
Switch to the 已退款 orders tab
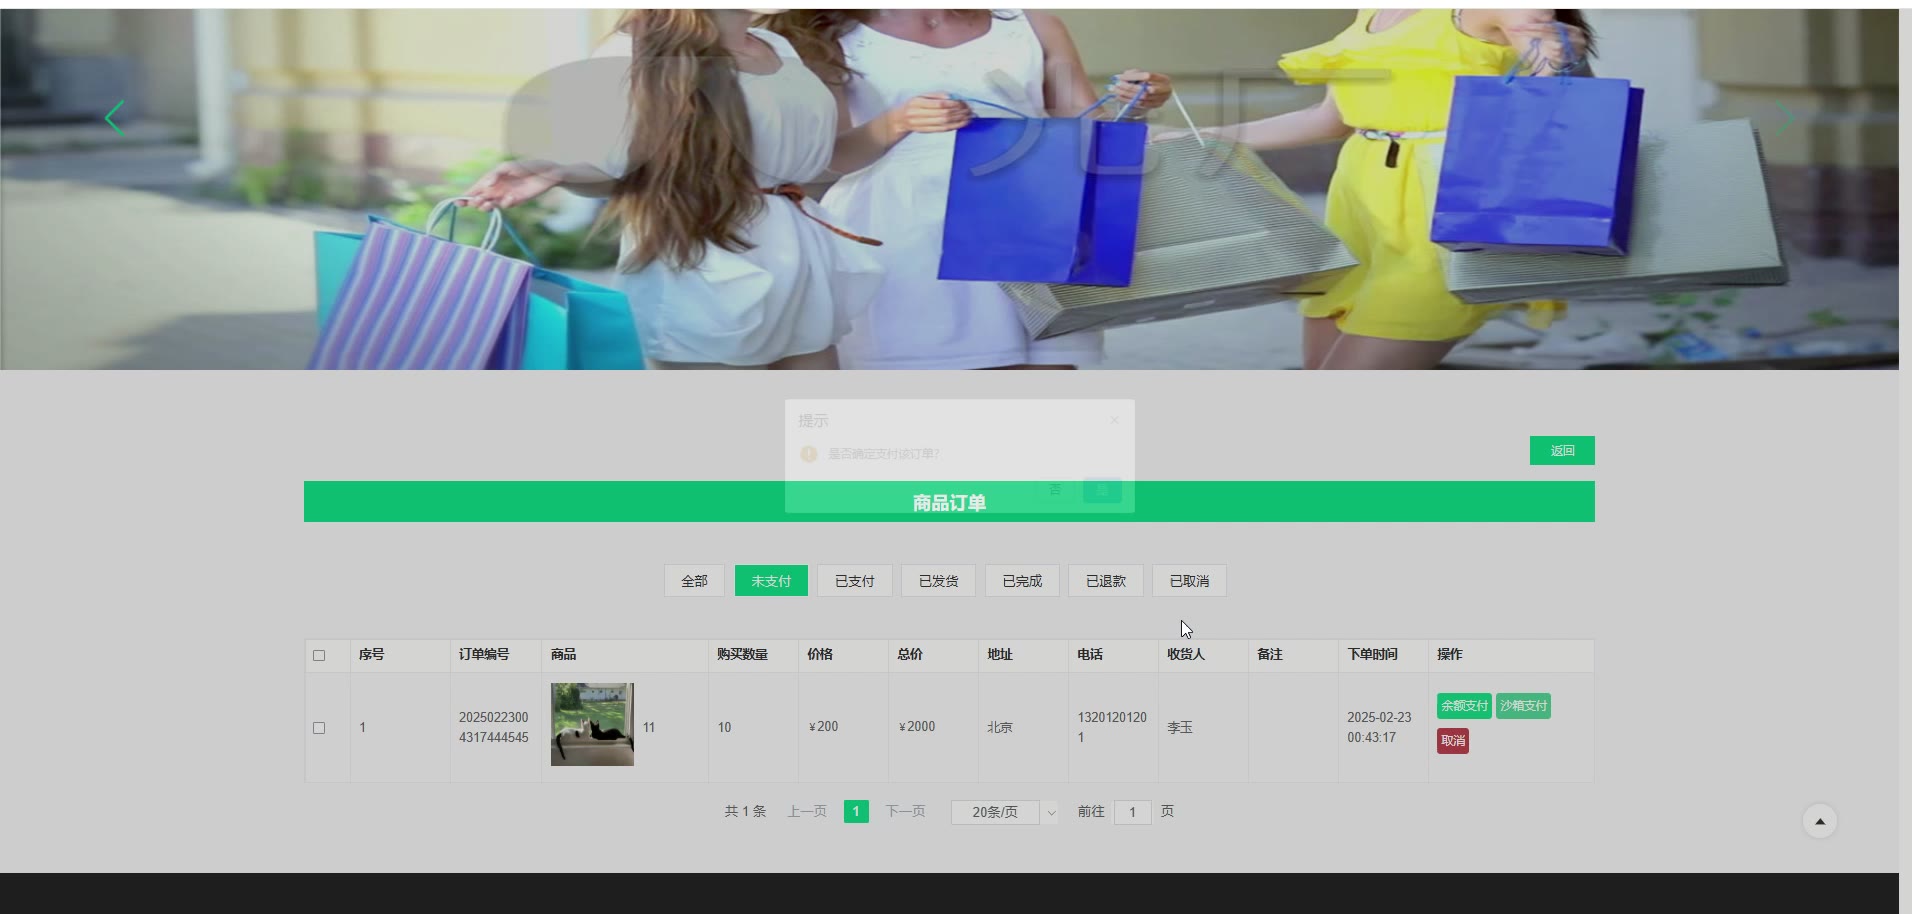coord(1106,581)
